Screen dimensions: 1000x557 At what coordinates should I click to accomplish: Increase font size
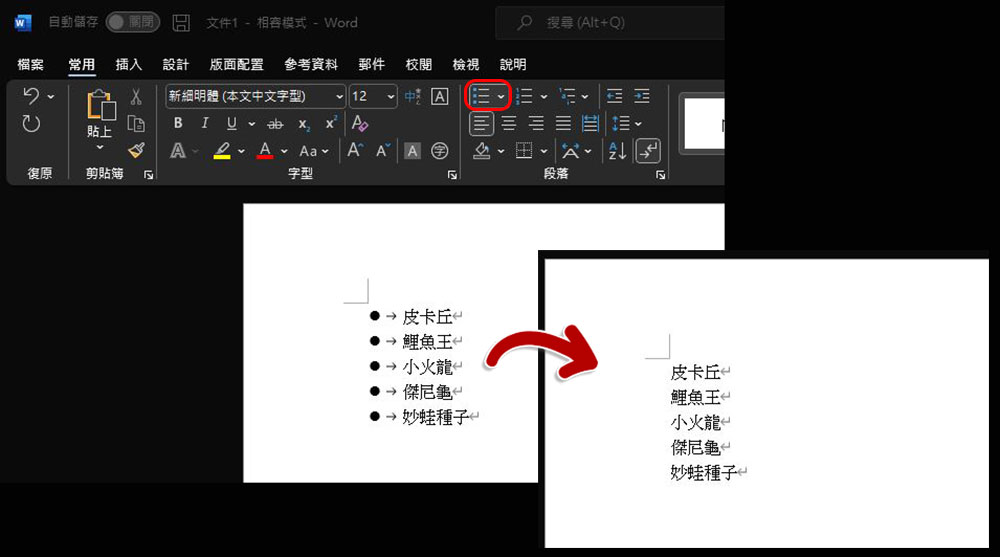[x=355, y=151]
